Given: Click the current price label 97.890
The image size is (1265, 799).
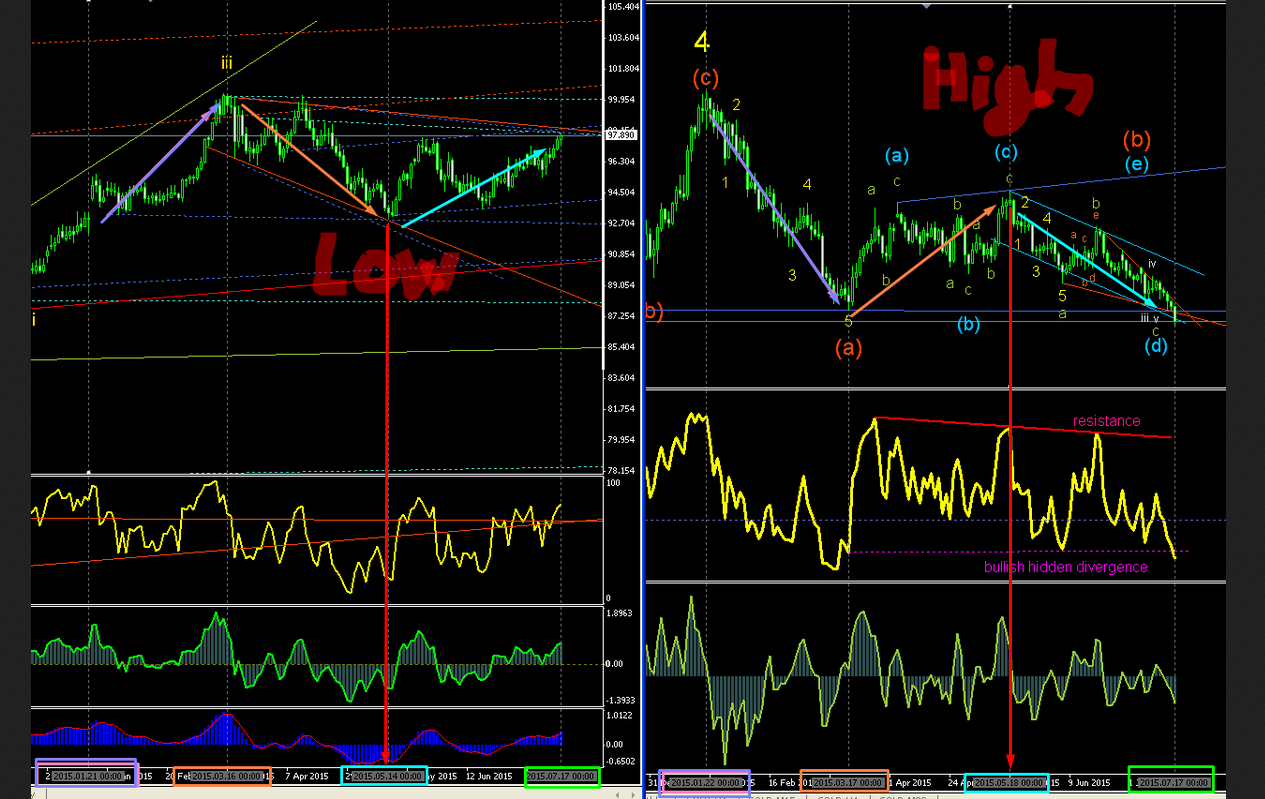Looking at the screenshot, I should (x=622, y=135).
